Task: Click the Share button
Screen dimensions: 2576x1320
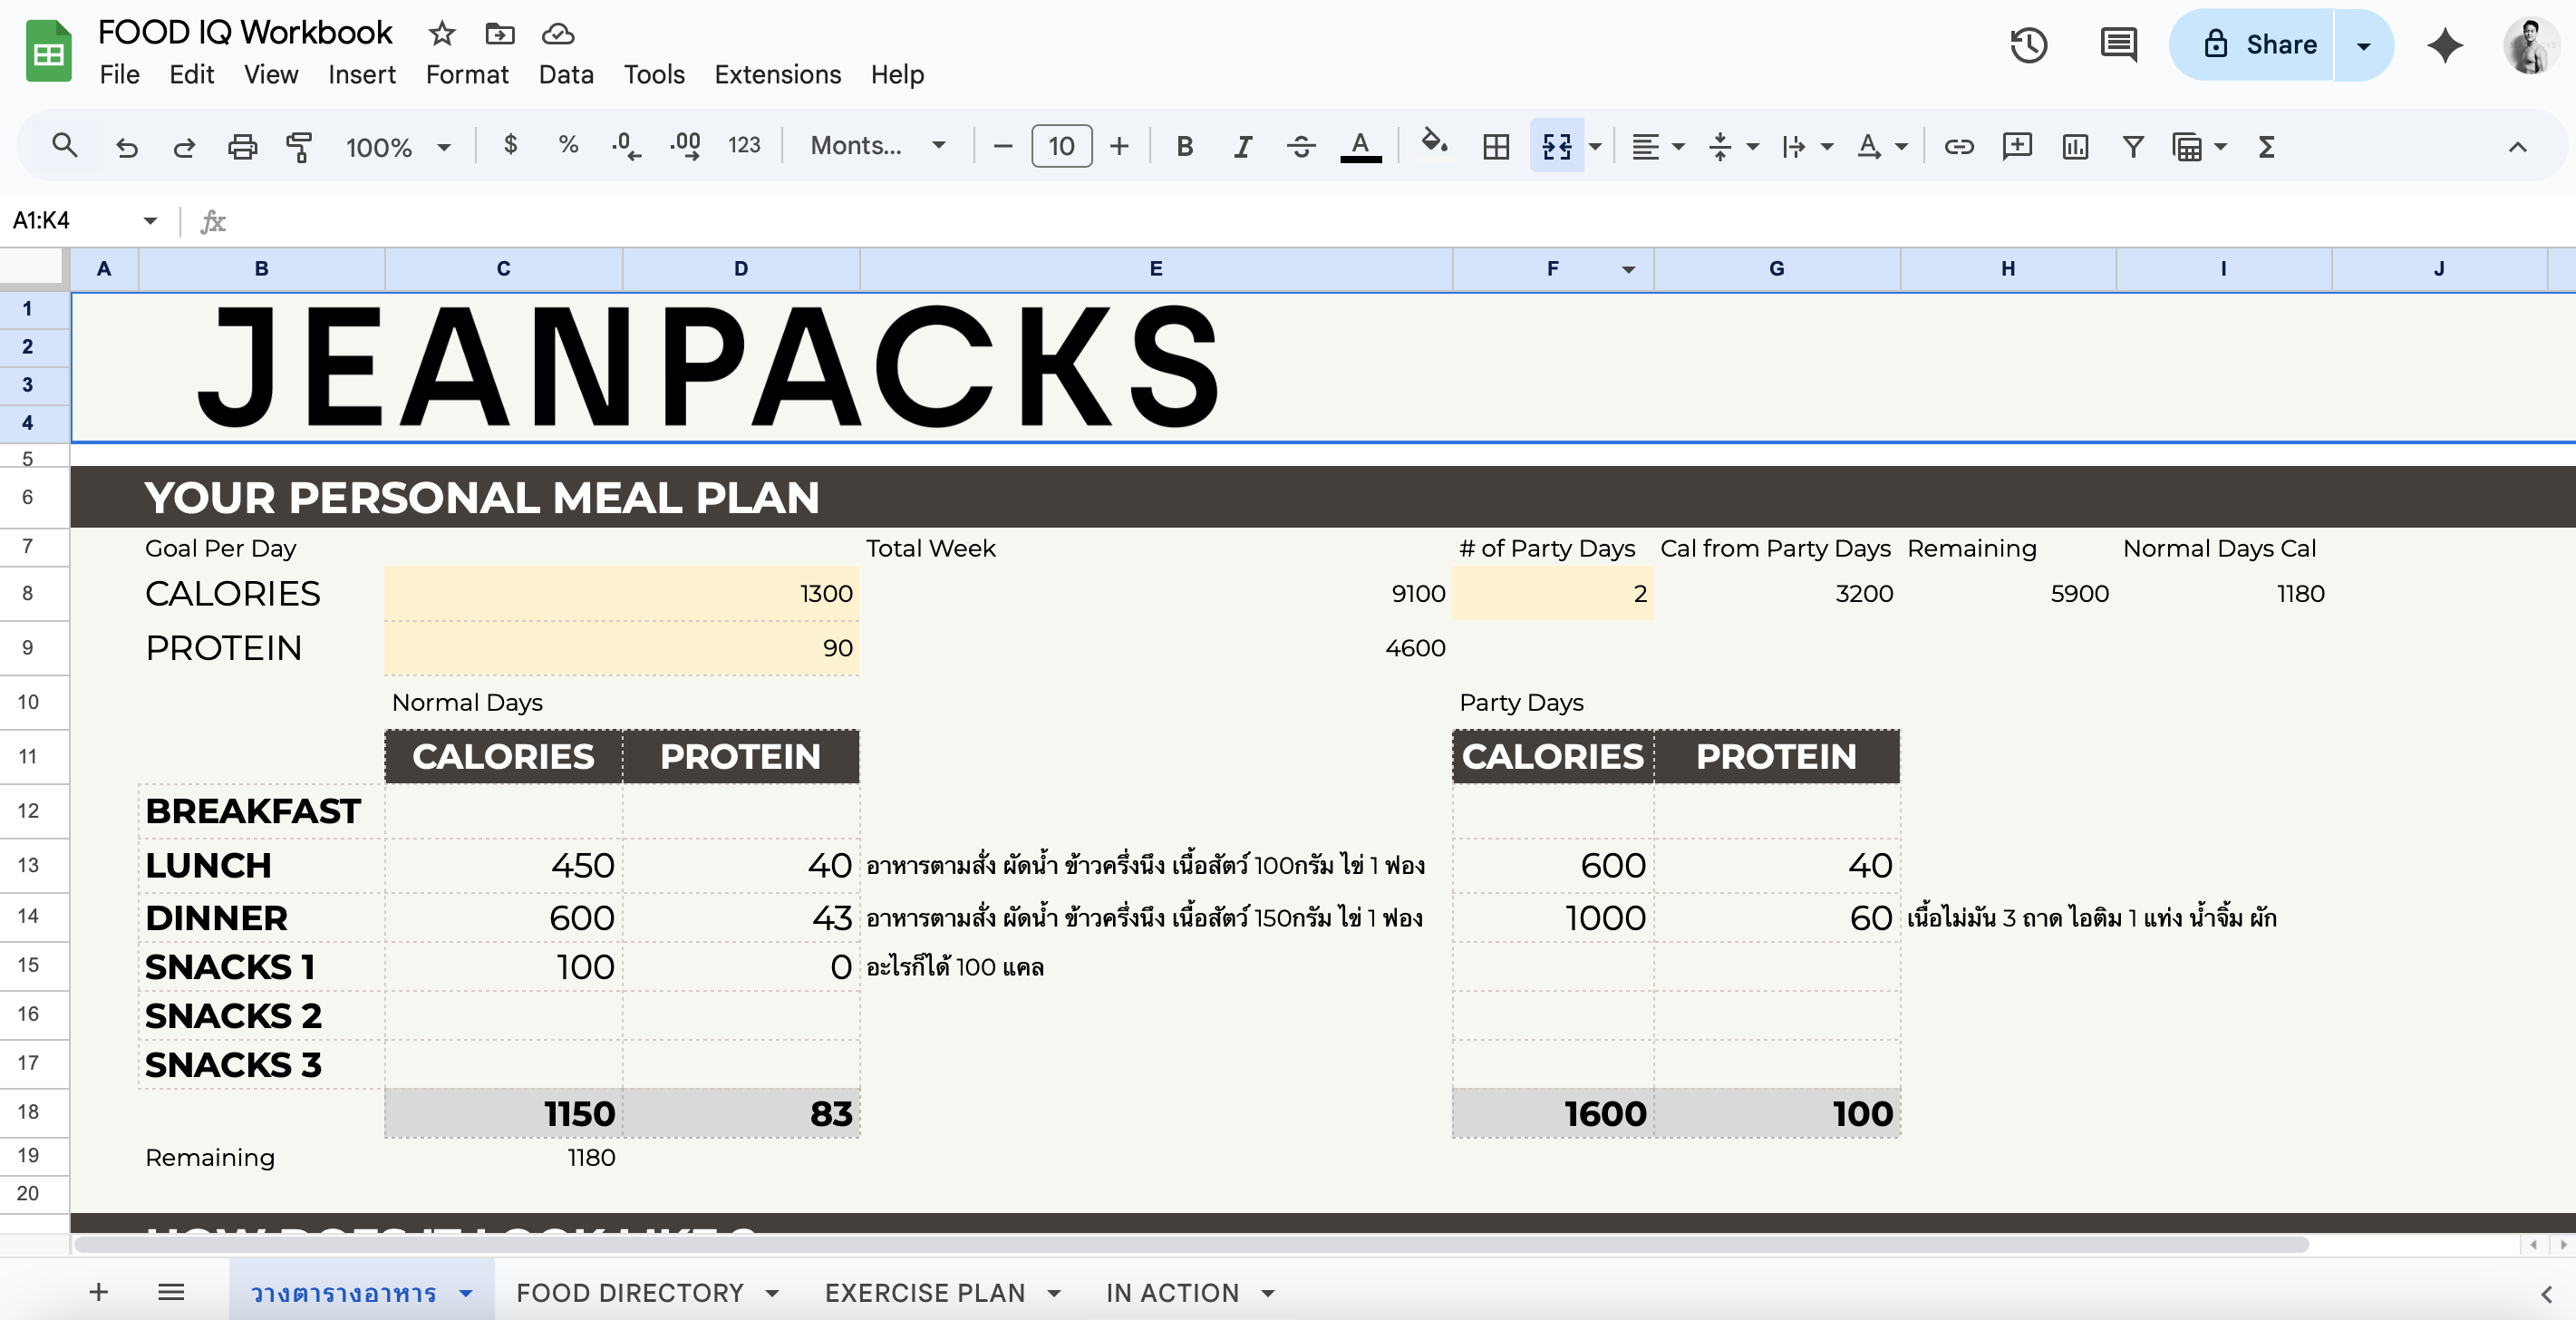Action: click(x=2260, y=45)
